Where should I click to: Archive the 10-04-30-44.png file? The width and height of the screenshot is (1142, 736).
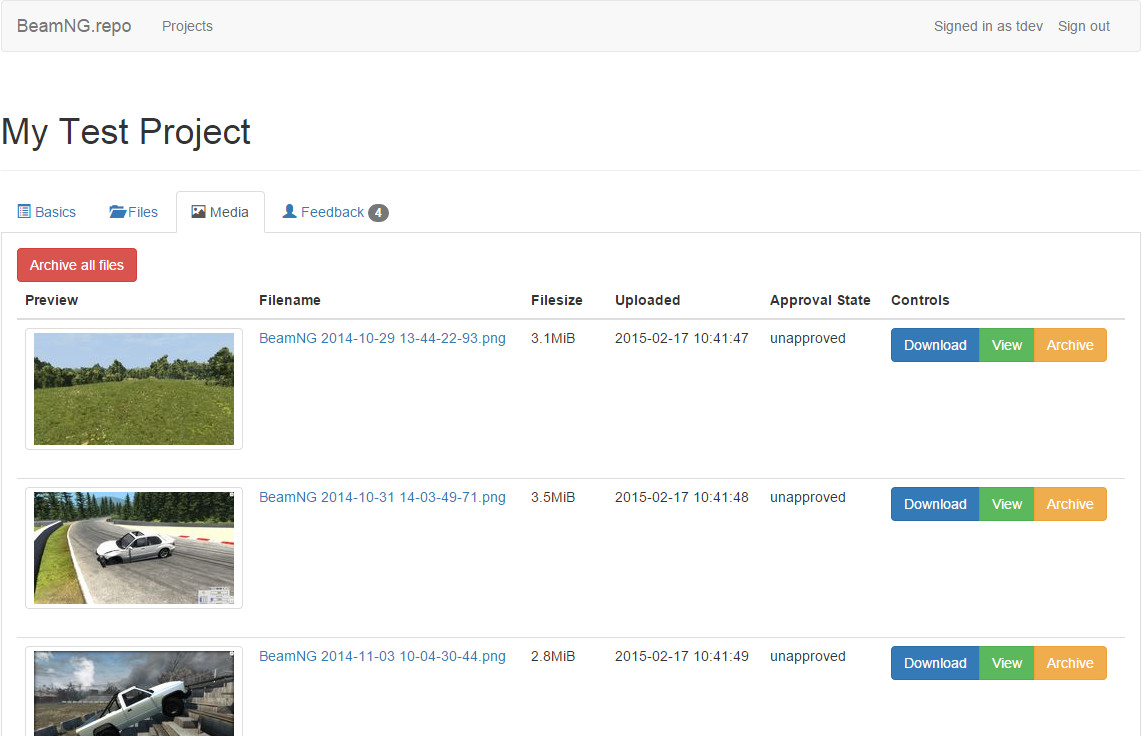pos(1070,663)
